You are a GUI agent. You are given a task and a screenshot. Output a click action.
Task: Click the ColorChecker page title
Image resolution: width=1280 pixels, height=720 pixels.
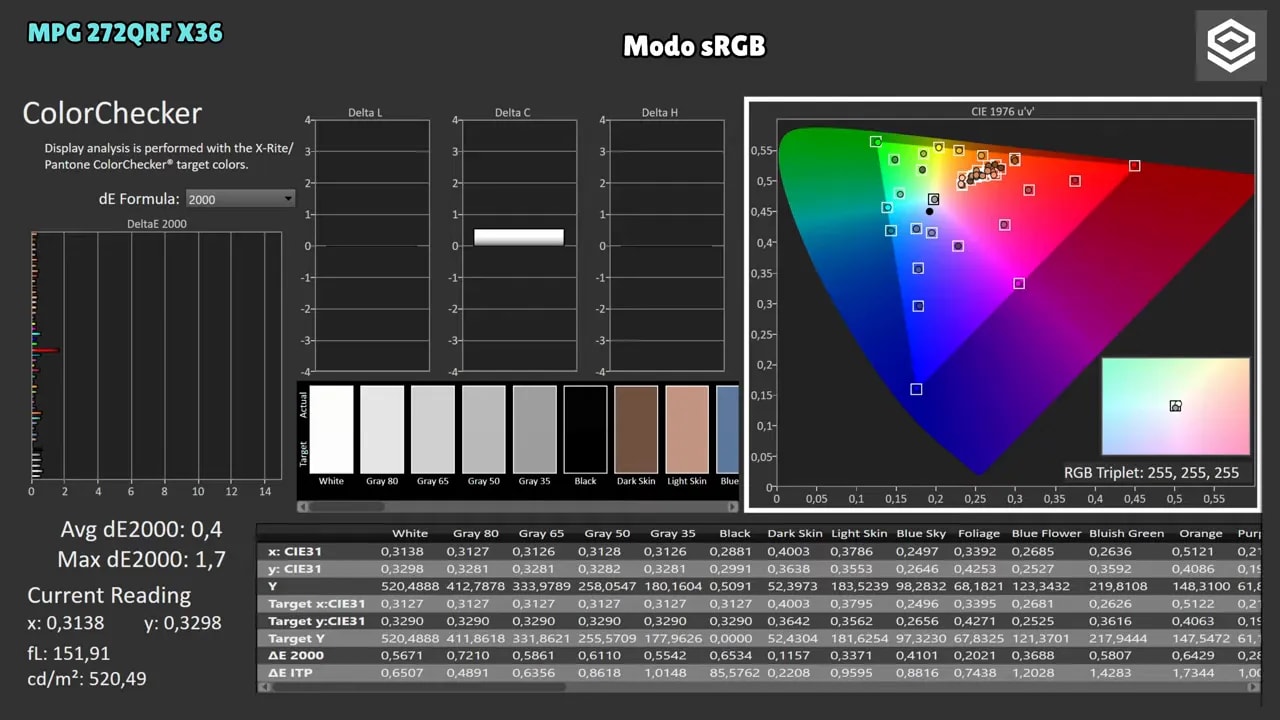click(x=112, y=113)
